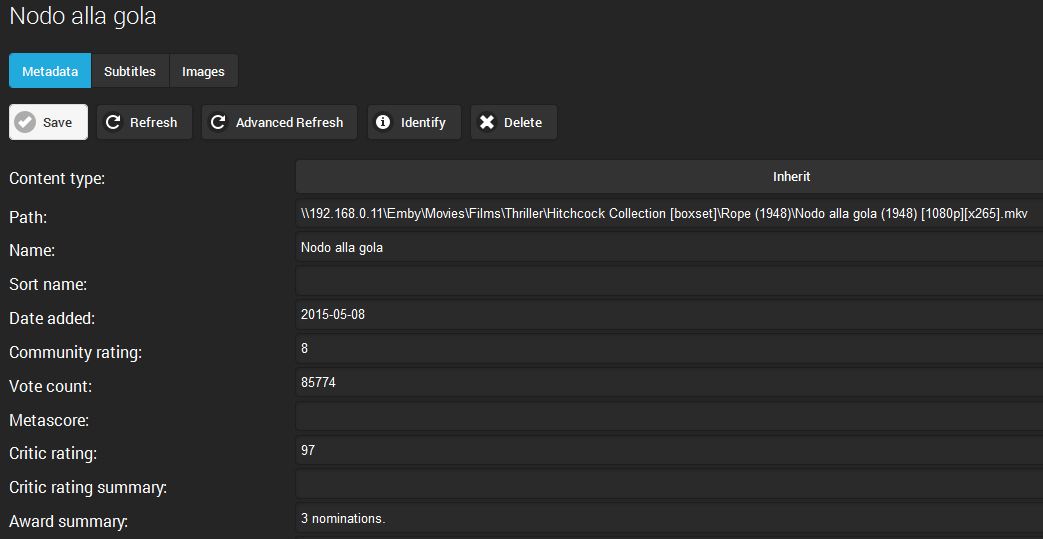
Task: Select the Community rating field
Action: point(669,349)
